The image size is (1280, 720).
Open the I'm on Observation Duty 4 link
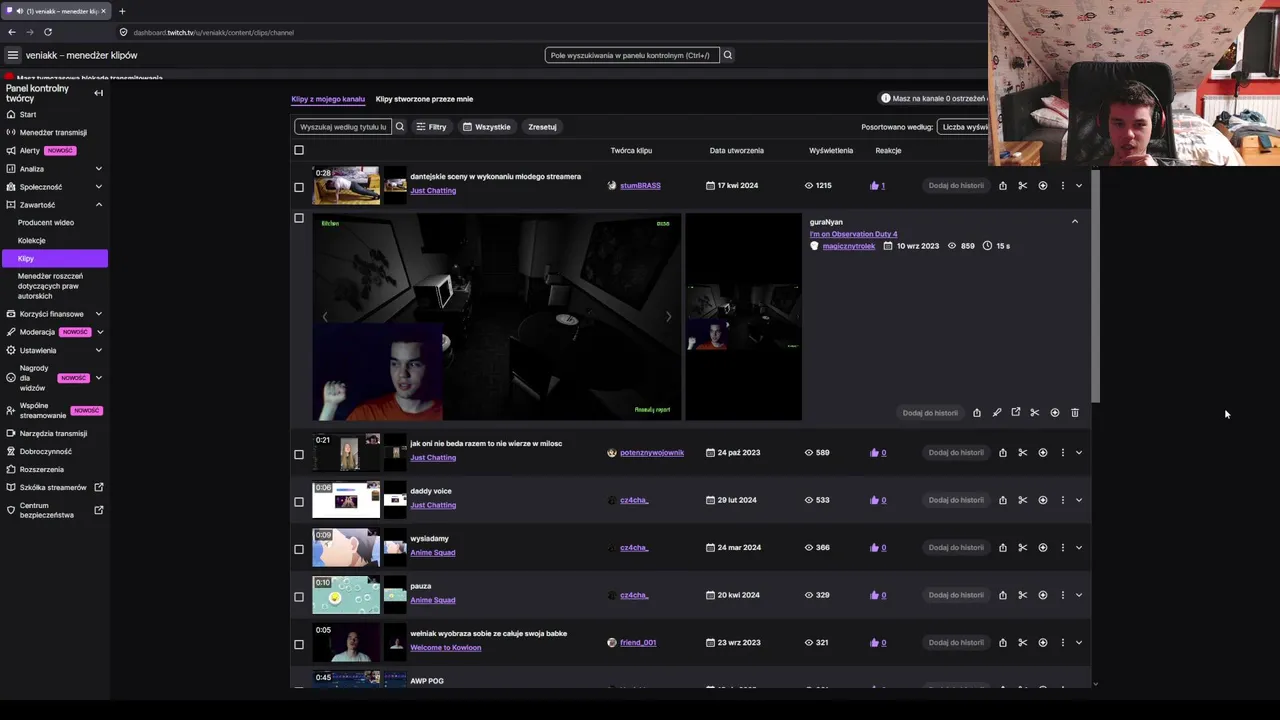853,234
